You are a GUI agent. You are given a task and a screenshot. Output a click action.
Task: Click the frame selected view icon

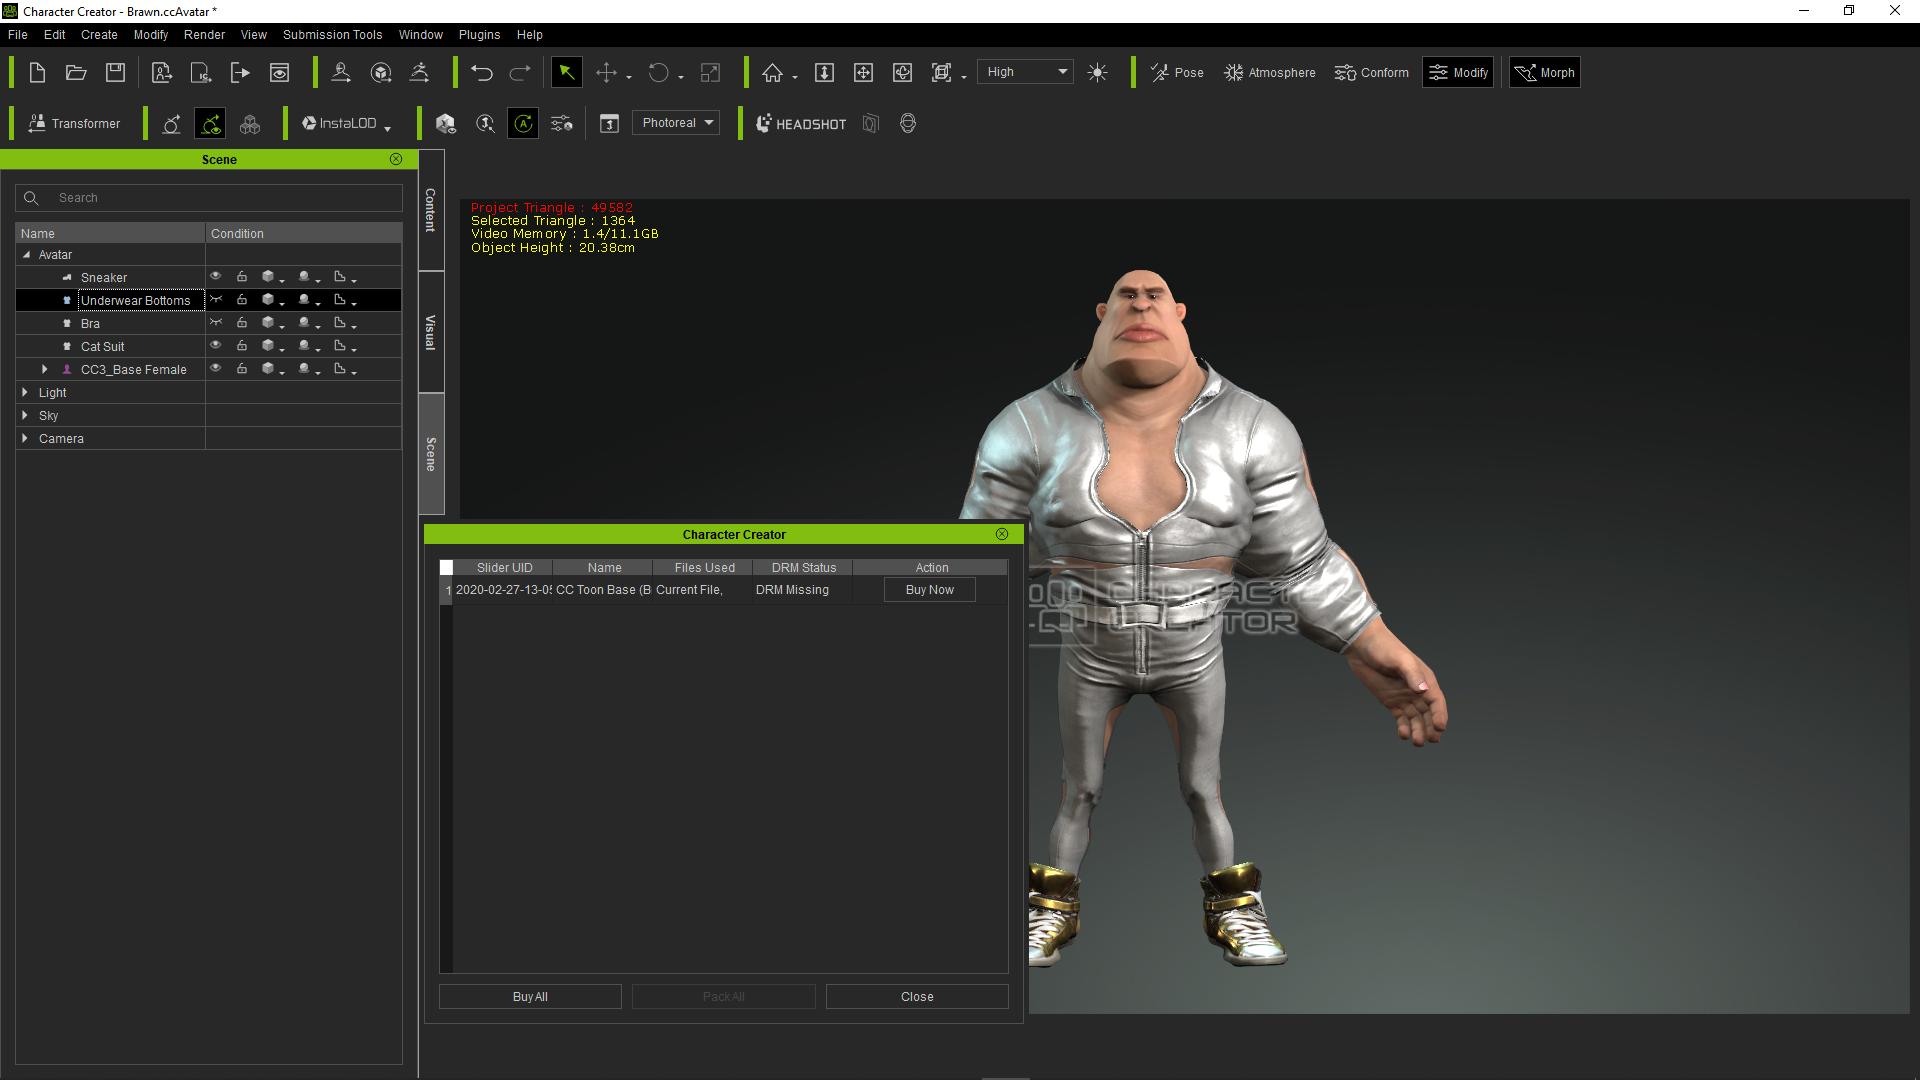click(941, 73)
